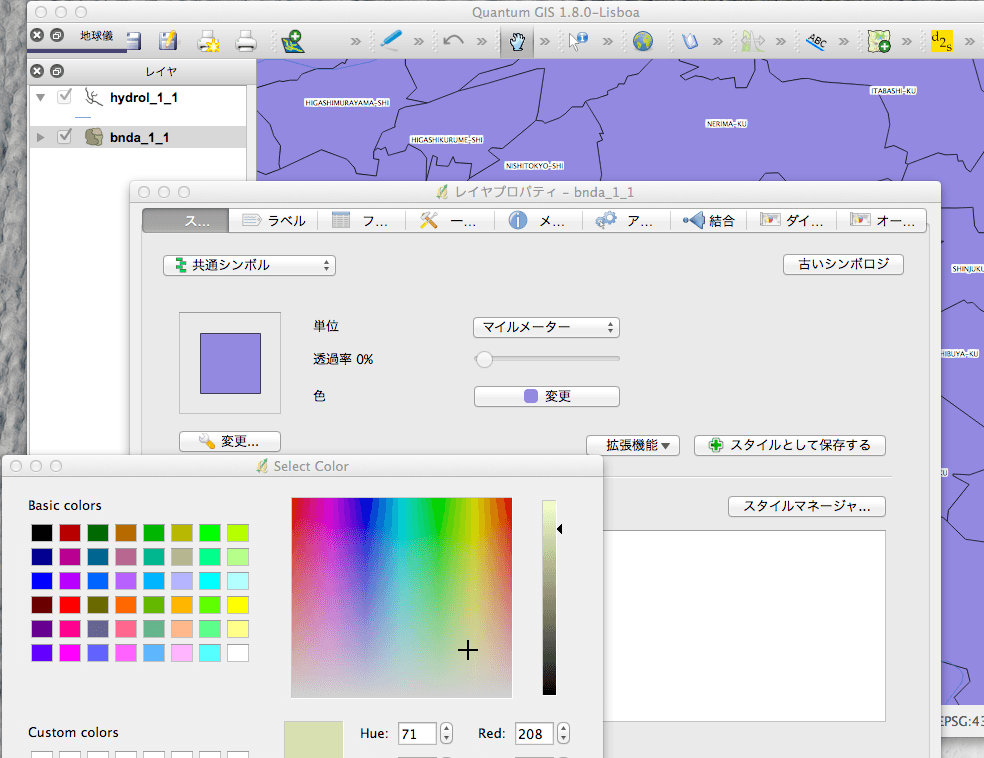
Task: Click the Save Project As icon
Action: click(168, 41)
